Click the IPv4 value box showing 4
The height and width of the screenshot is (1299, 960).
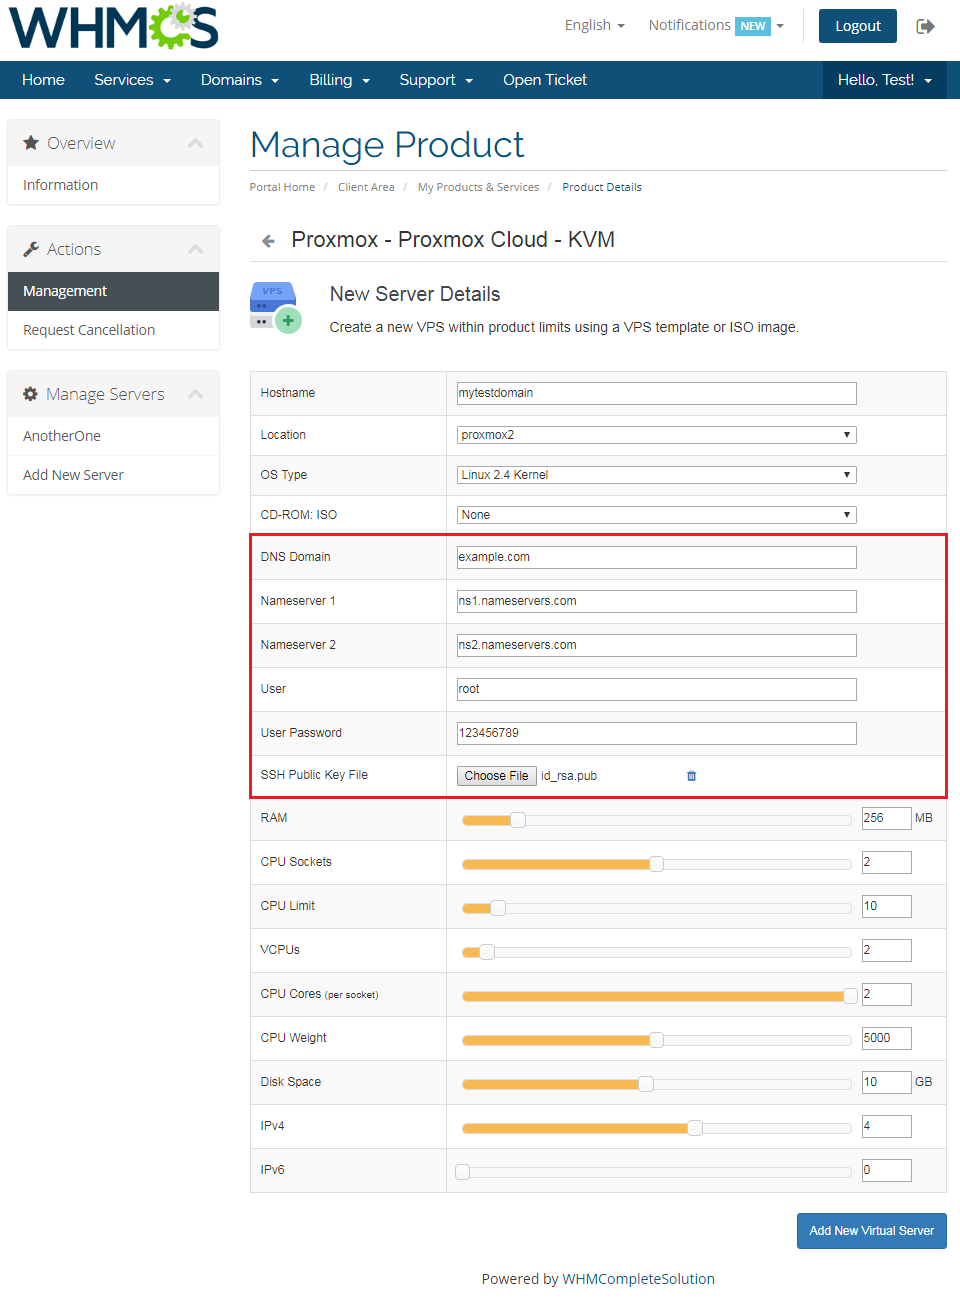(x=886, y=1126)
